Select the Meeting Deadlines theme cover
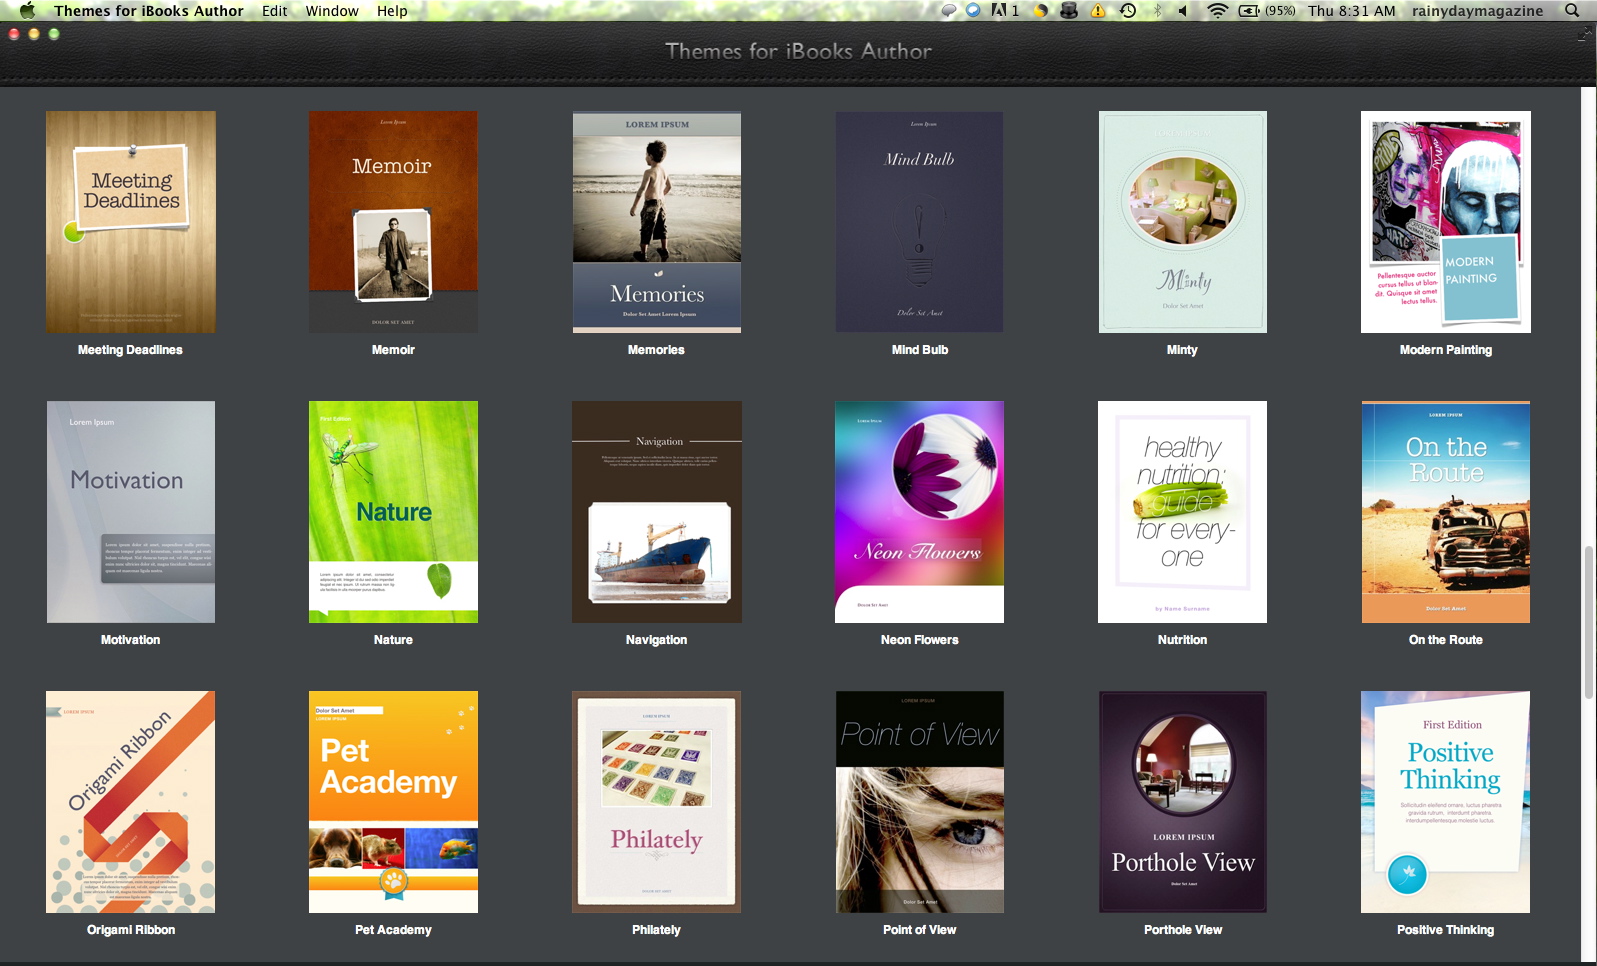This screenshot has height=966, width=1597. tap(131, 222)
